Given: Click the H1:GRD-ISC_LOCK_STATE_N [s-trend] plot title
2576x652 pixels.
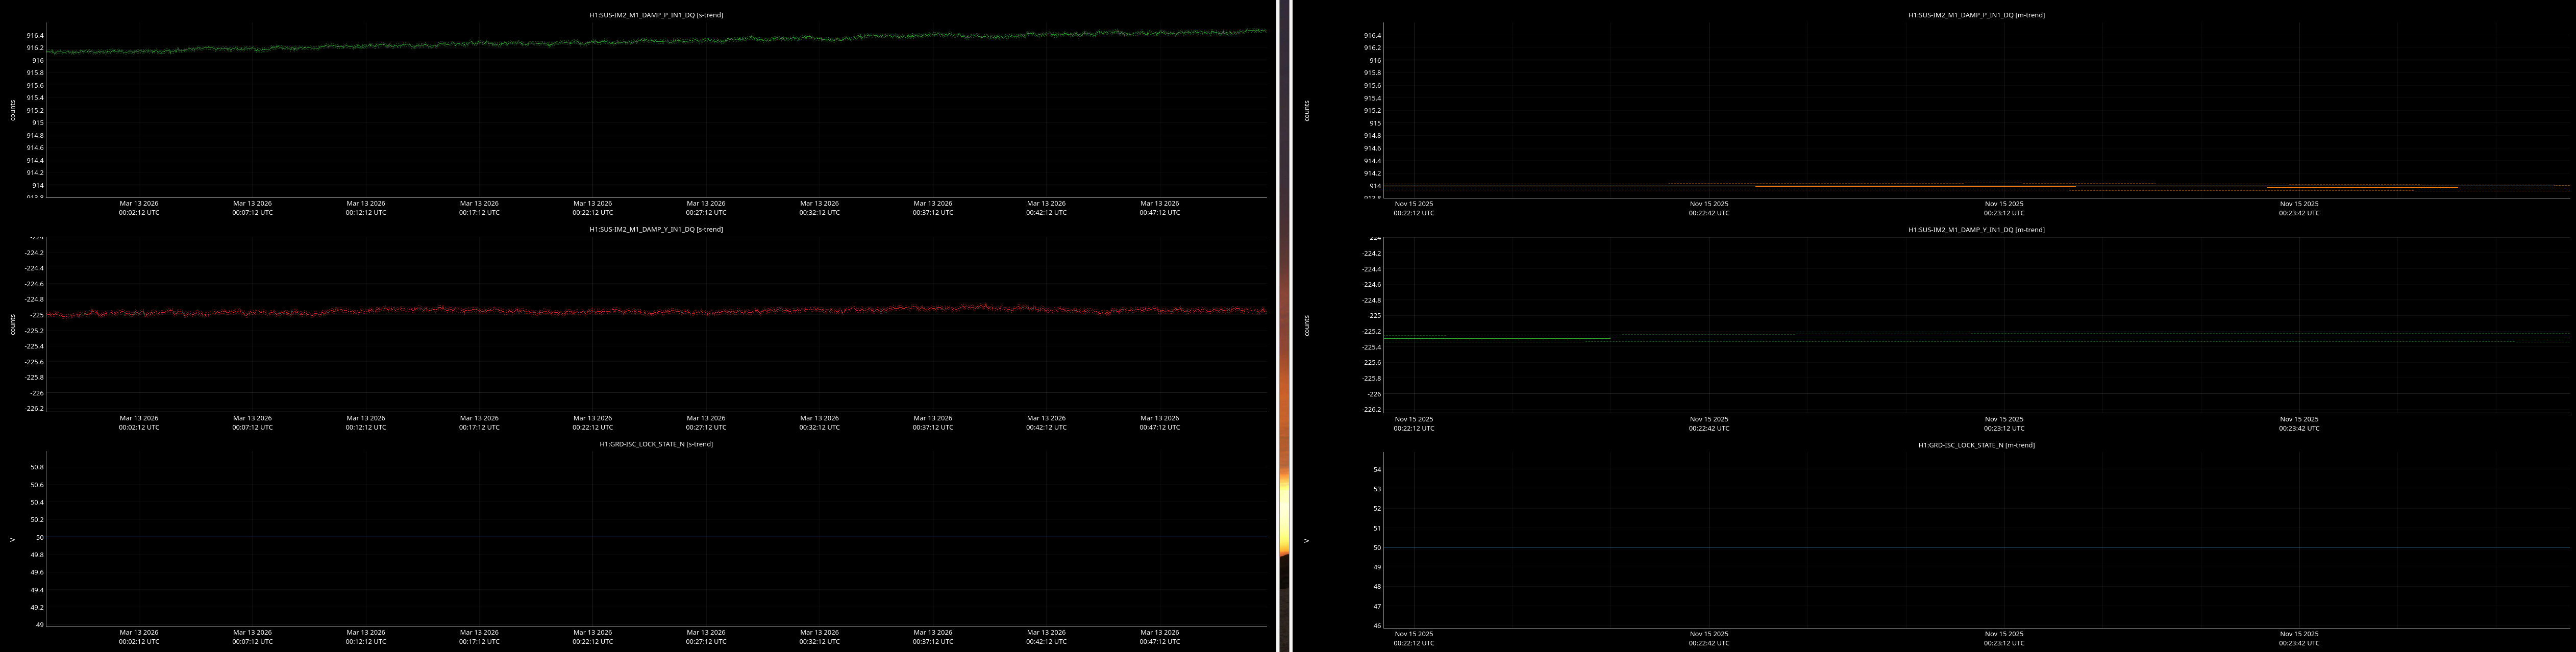Looking at the screenshot, I should (x=655, y=444).
